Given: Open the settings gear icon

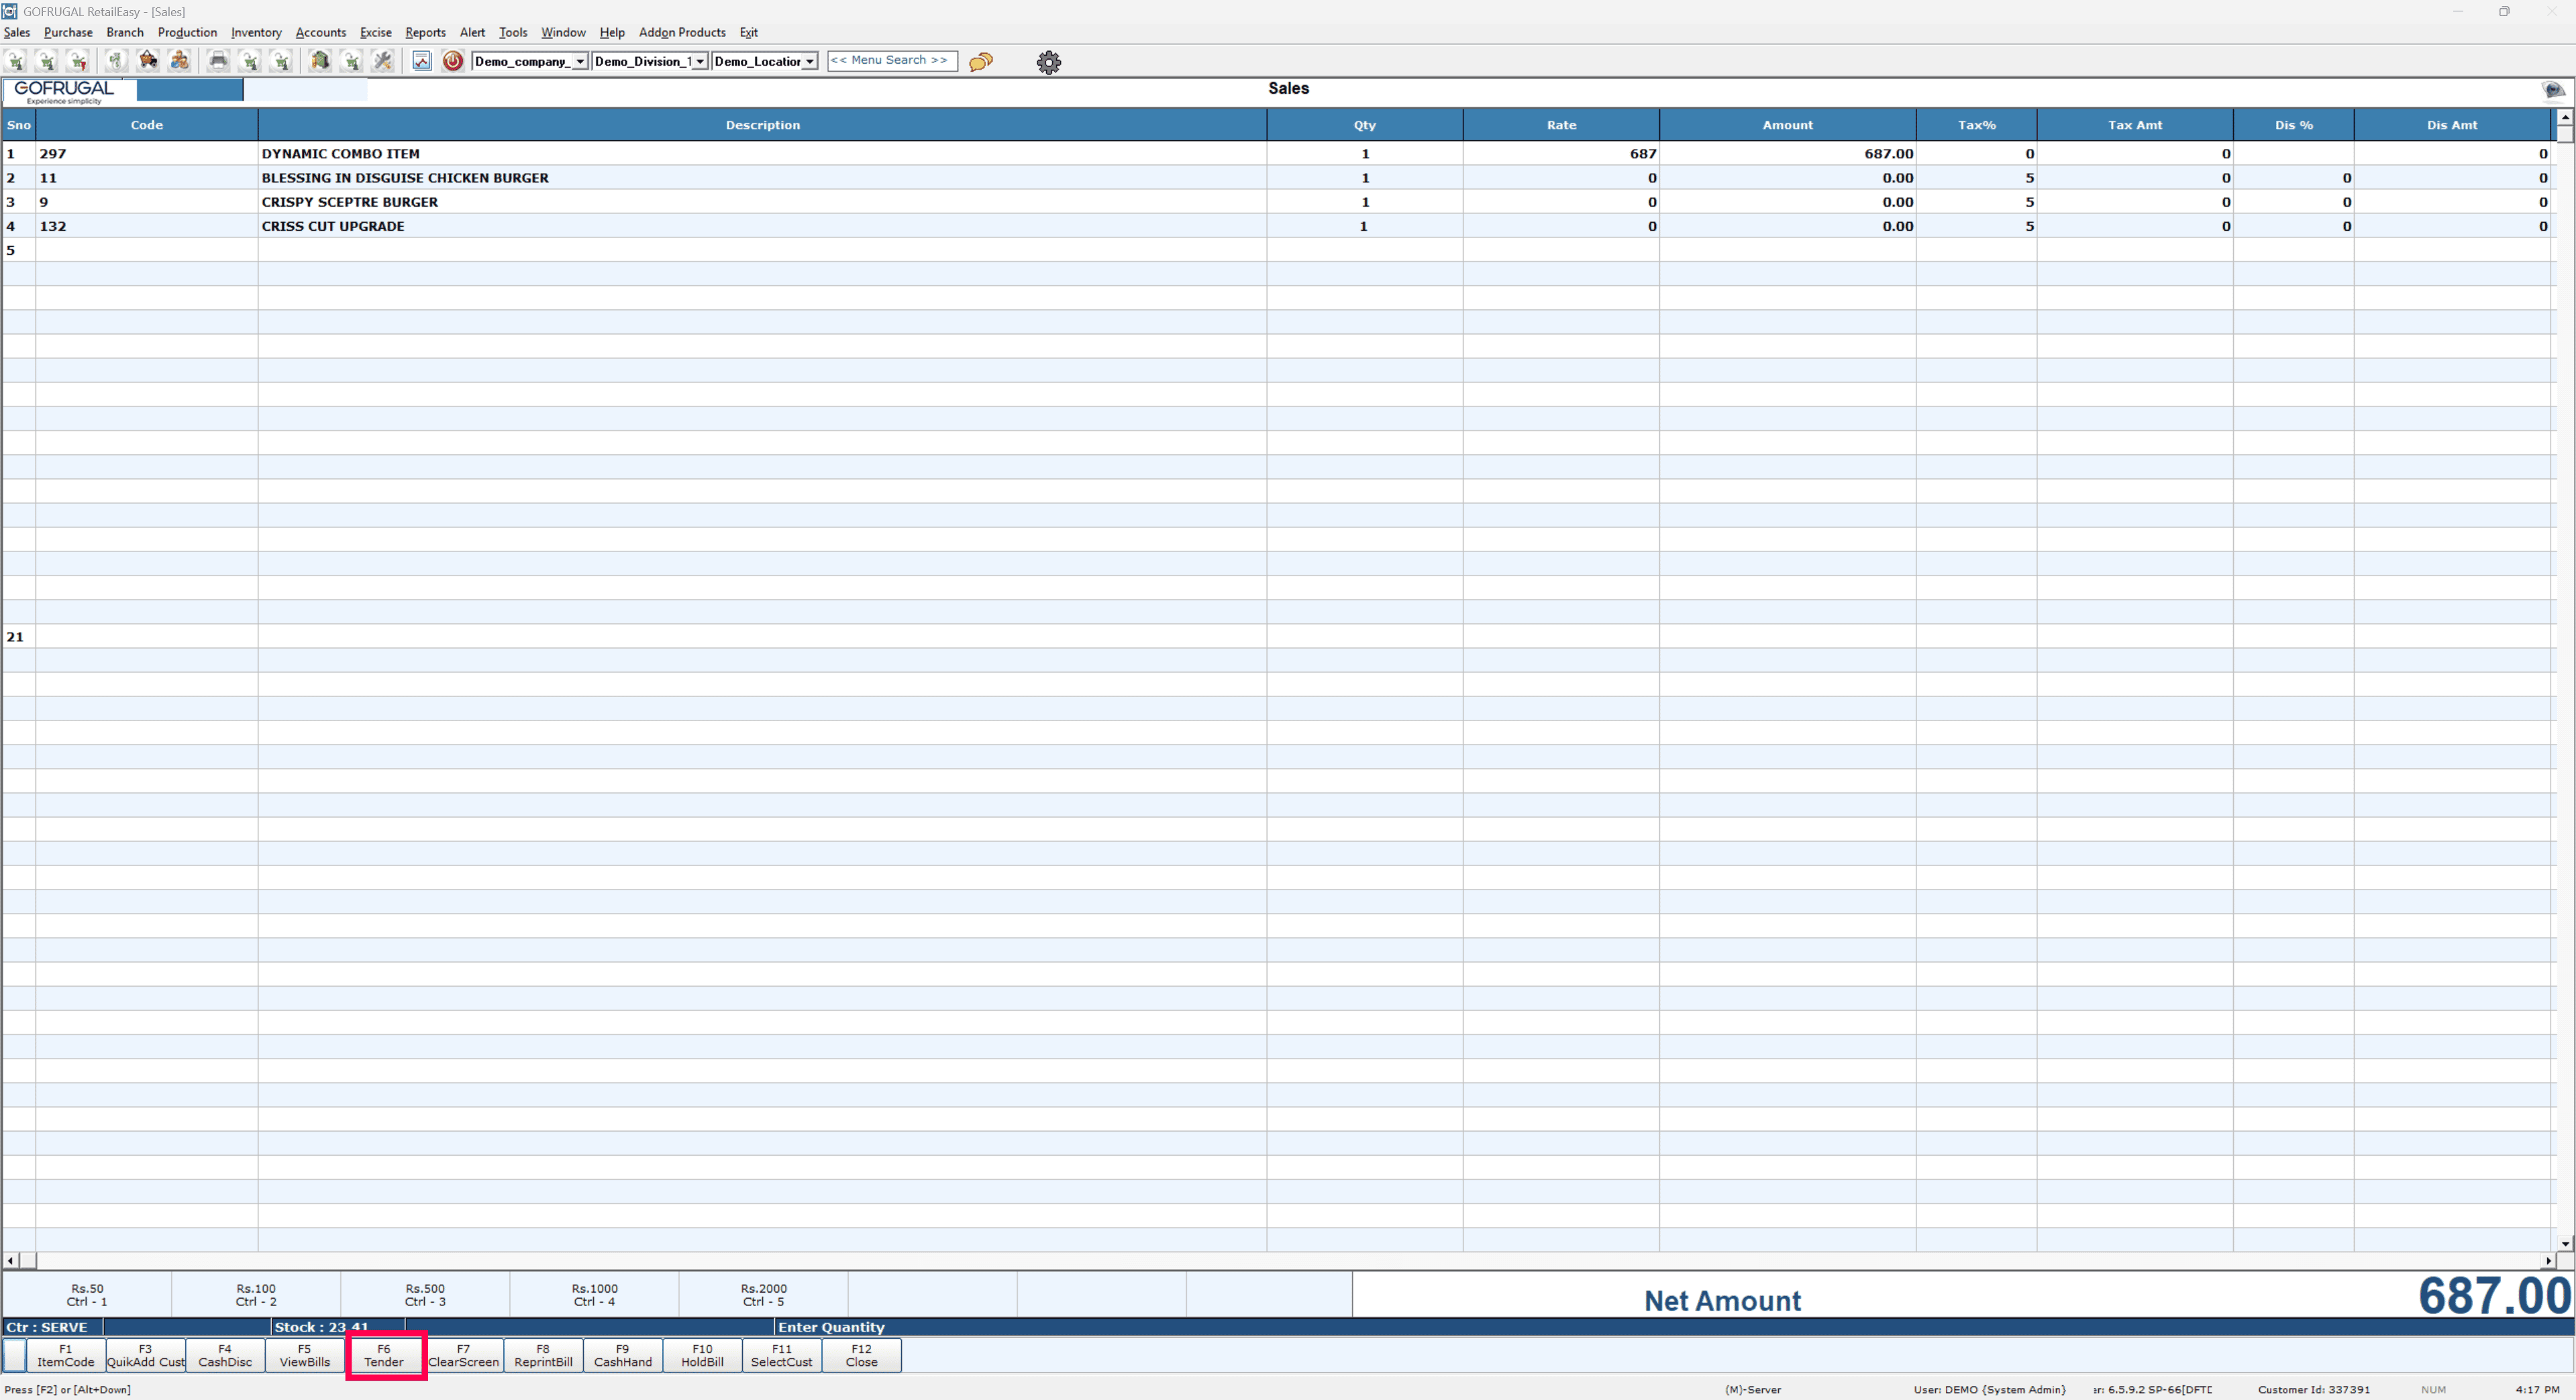Looking at the screenshot, I should click(1048, 62).
